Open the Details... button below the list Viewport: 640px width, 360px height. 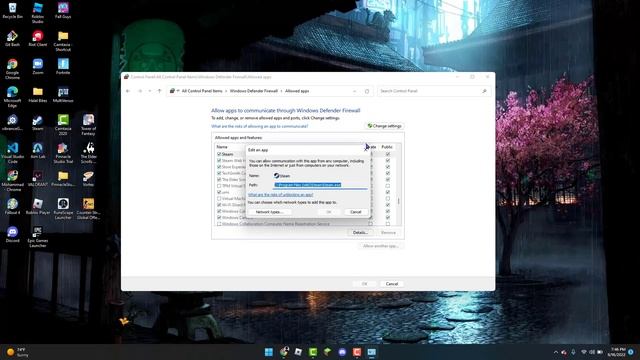pos(360,233)
